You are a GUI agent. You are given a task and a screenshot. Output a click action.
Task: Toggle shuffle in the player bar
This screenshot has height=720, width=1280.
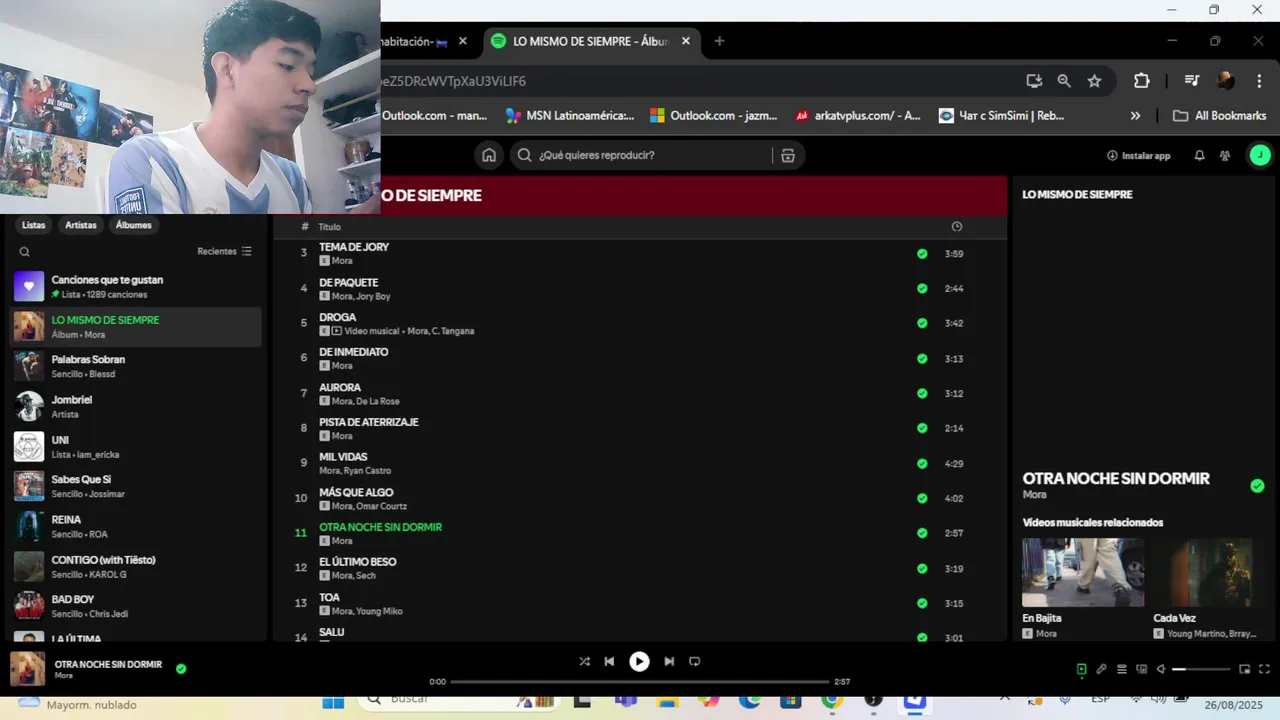click(x=584, y=661)
